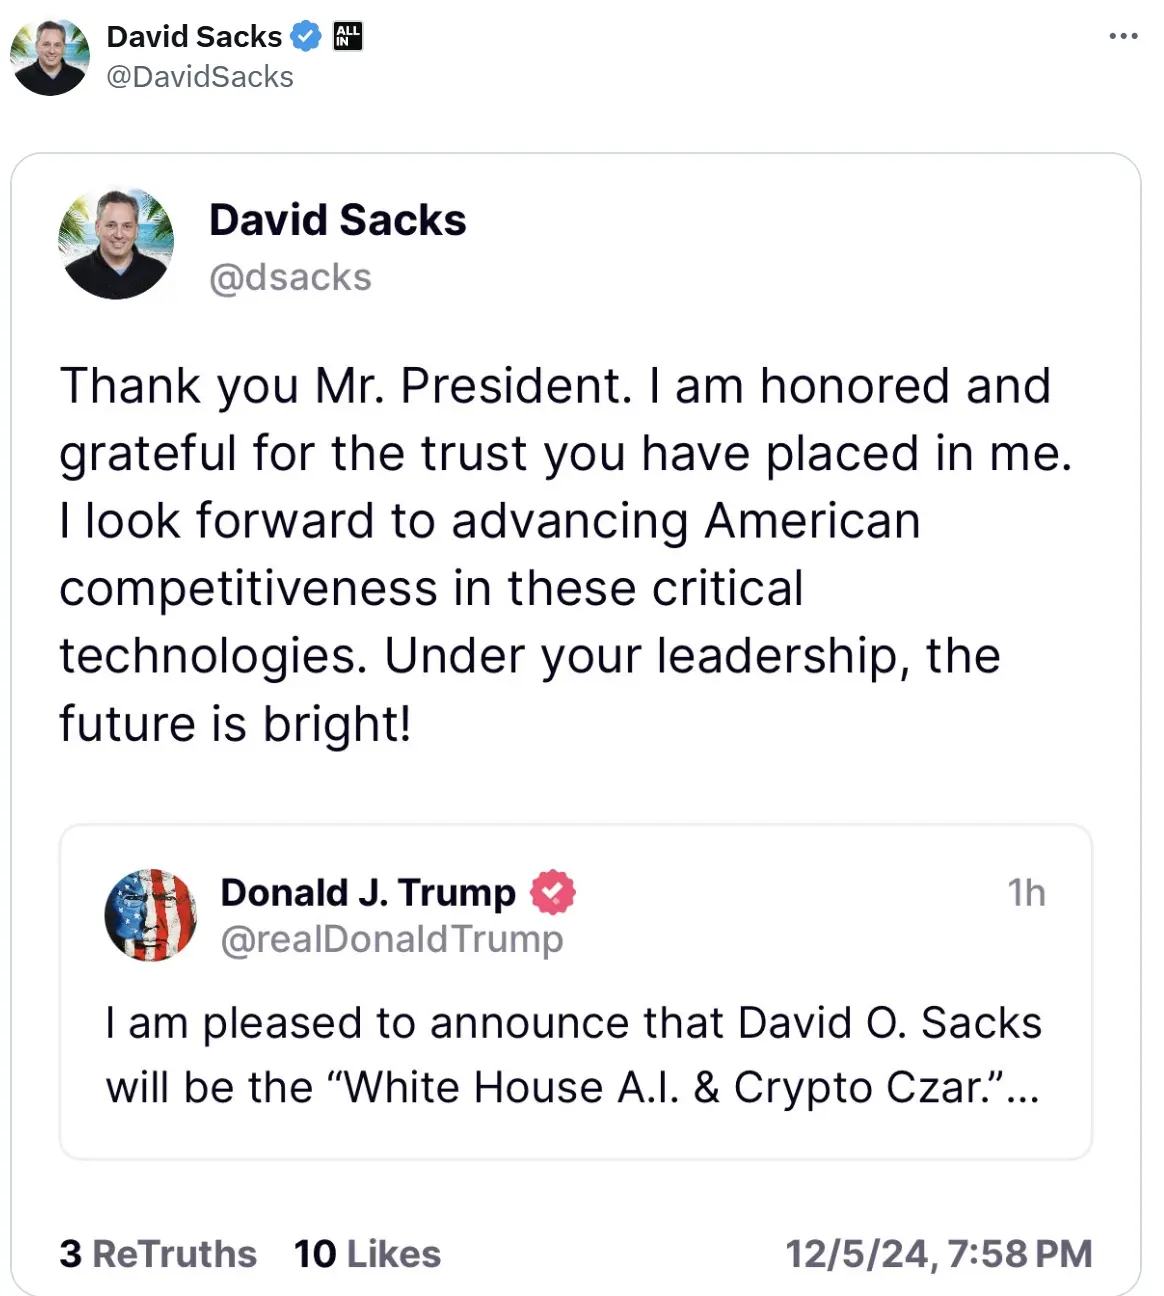Click the red verified badge next to Donald J. Trump
Image resolution: width=1164 pixels, height=1296 pixels.
pos(555,893)
